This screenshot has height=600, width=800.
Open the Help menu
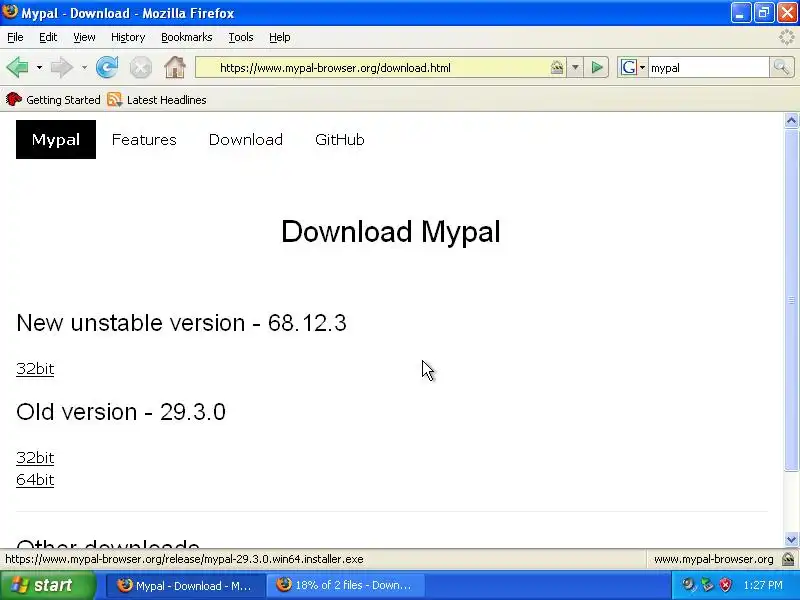point(280,37)
